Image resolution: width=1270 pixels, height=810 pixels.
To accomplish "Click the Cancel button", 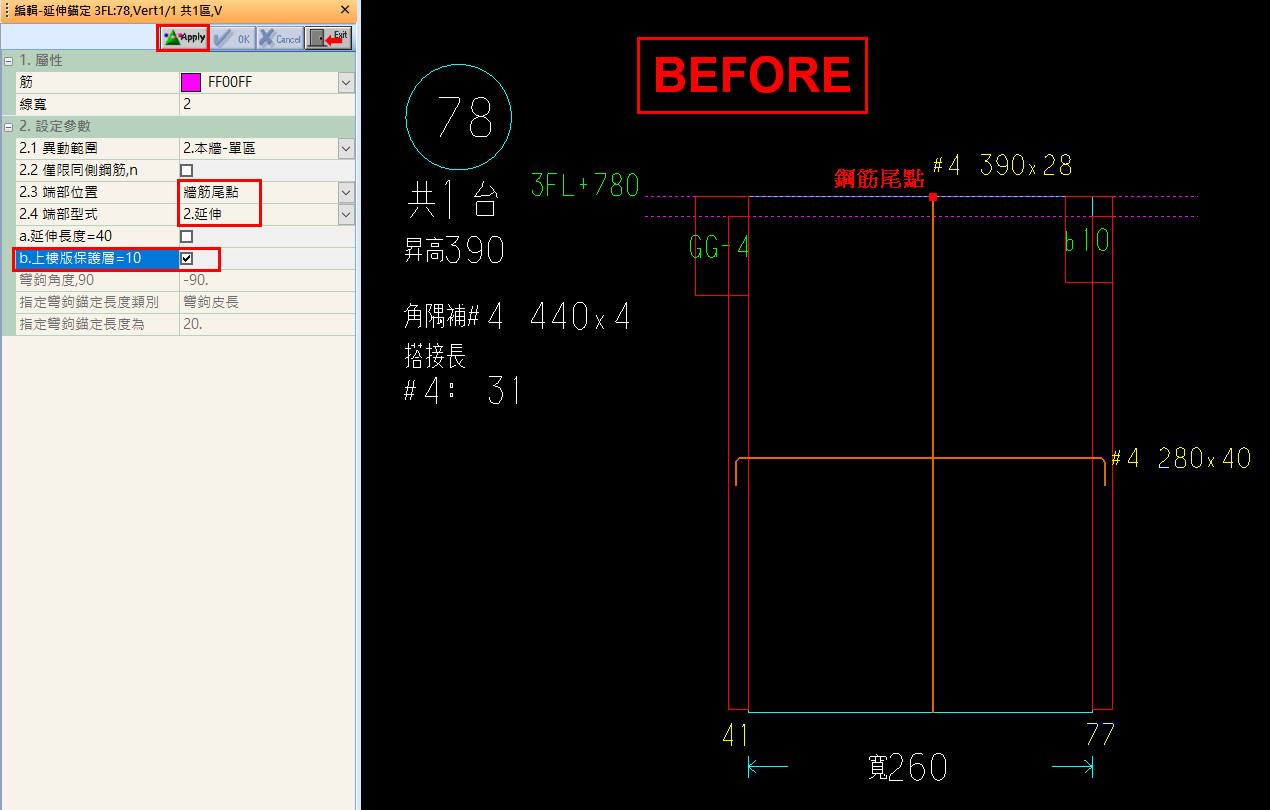I will pos(279,38).
